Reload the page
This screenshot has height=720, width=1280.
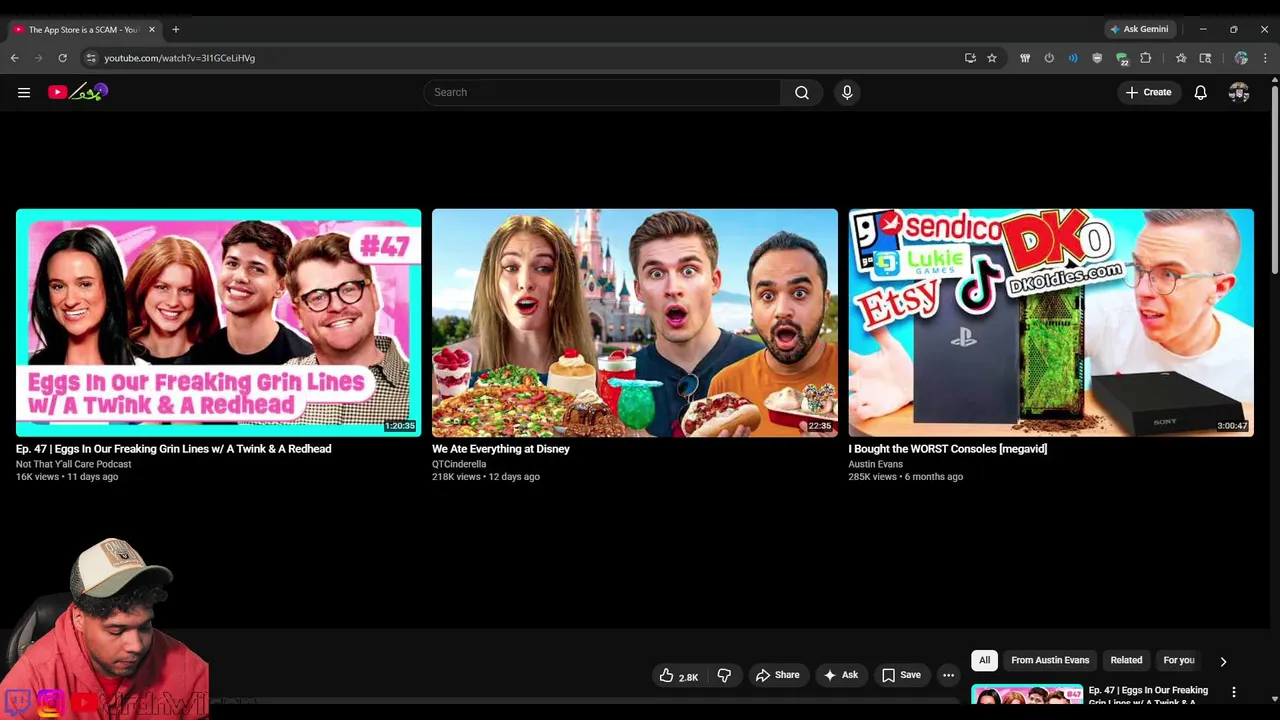62,58
